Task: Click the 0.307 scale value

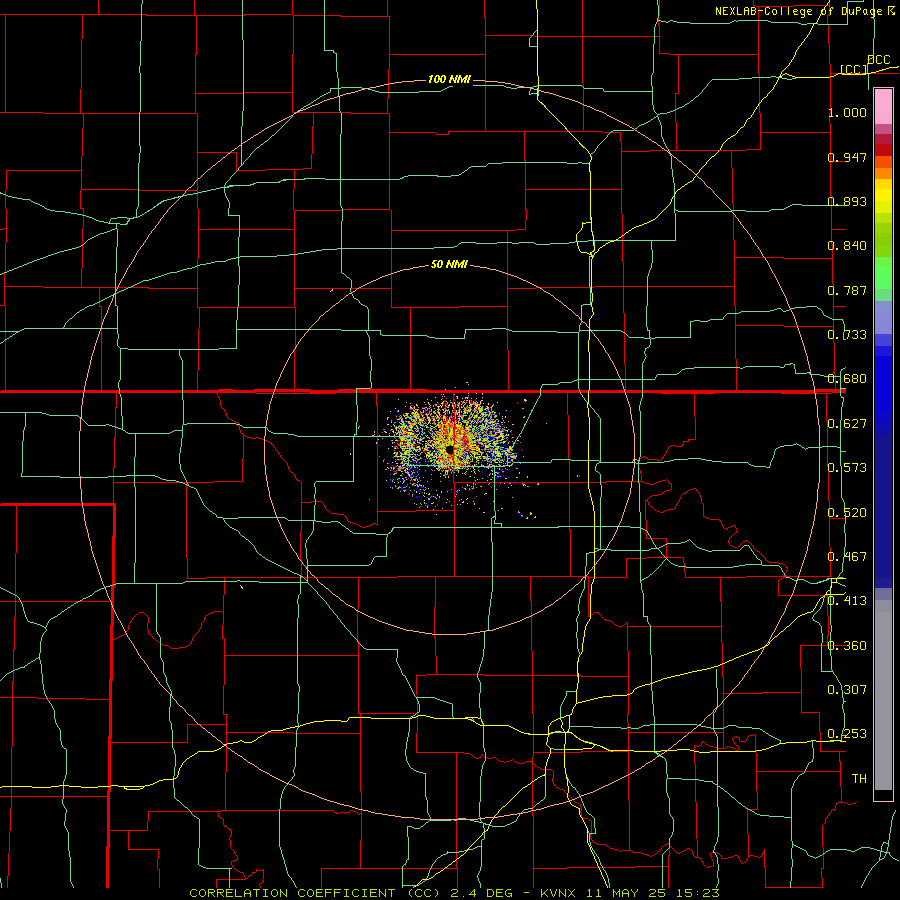Action: tap(847, 690)
